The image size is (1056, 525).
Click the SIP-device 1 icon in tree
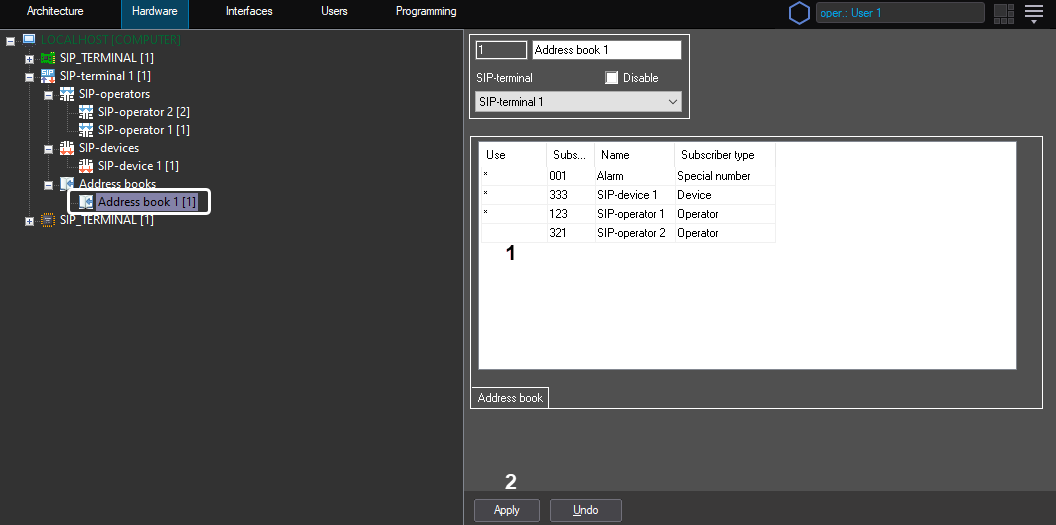point(86,166)
